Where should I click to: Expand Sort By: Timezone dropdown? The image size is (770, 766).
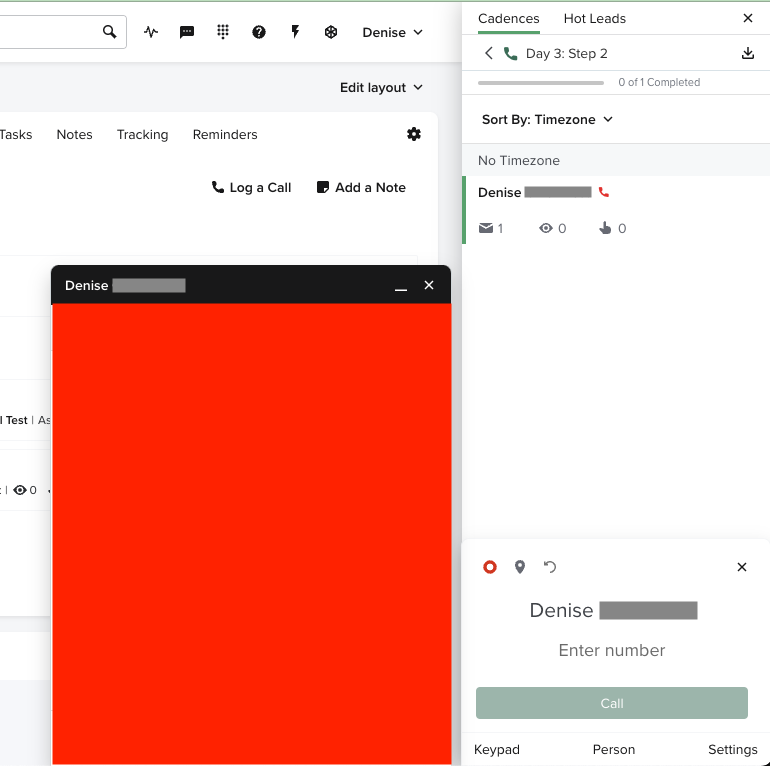547,120
